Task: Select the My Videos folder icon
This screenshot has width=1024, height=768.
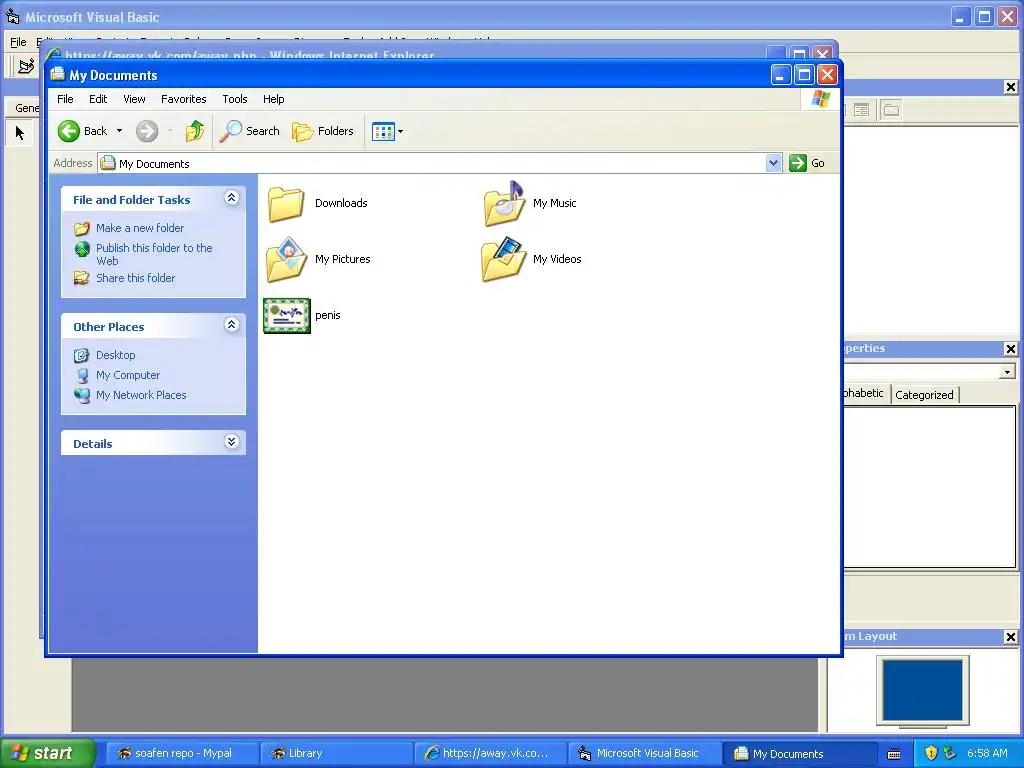Action: (x=504, y=259)
